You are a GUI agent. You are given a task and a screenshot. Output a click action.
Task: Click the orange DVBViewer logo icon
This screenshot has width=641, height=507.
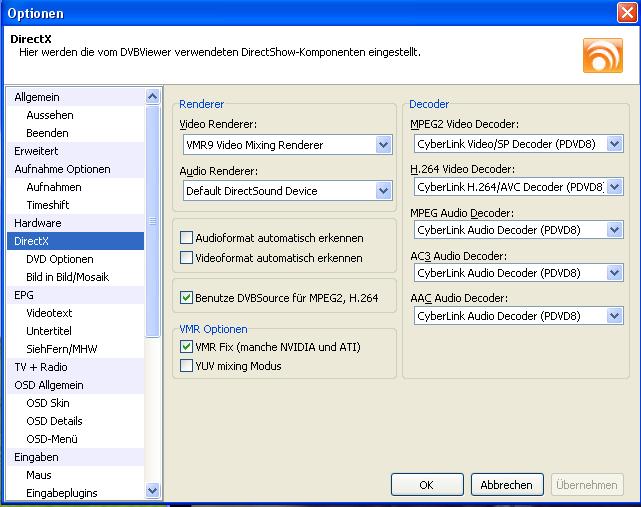602,55
